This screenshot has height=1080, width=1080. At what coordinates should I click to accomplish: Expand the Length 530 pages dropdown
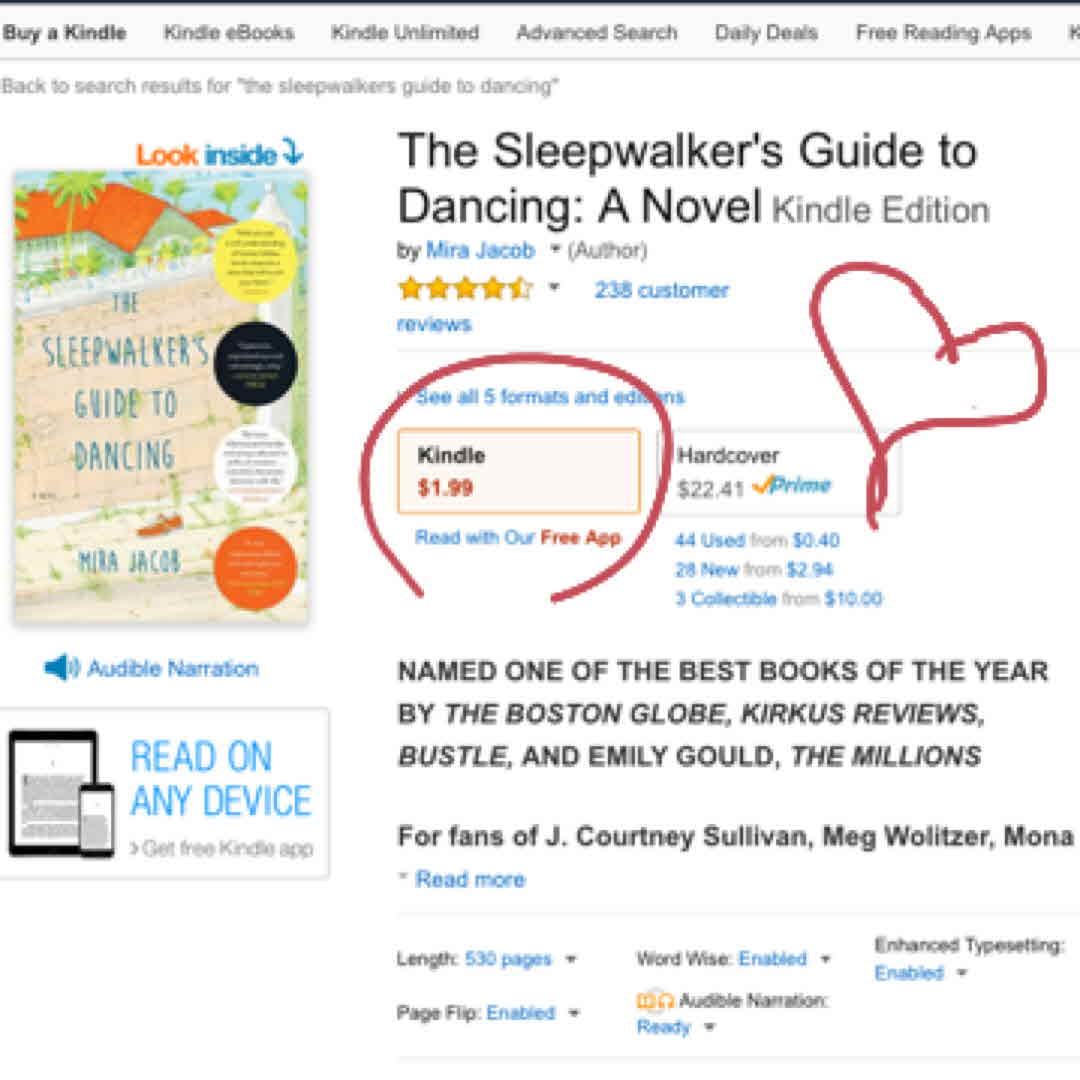coord(571,960)
